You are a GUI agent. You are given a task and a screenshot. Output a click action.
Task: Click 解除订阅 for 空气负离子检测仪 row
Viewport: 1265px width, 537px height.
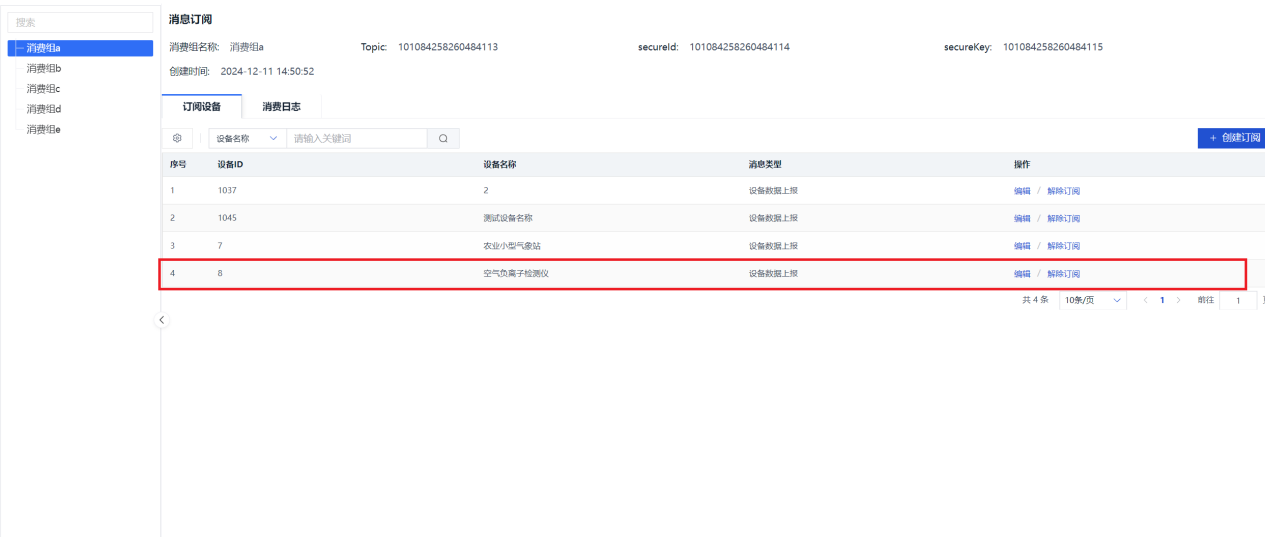1063,274
